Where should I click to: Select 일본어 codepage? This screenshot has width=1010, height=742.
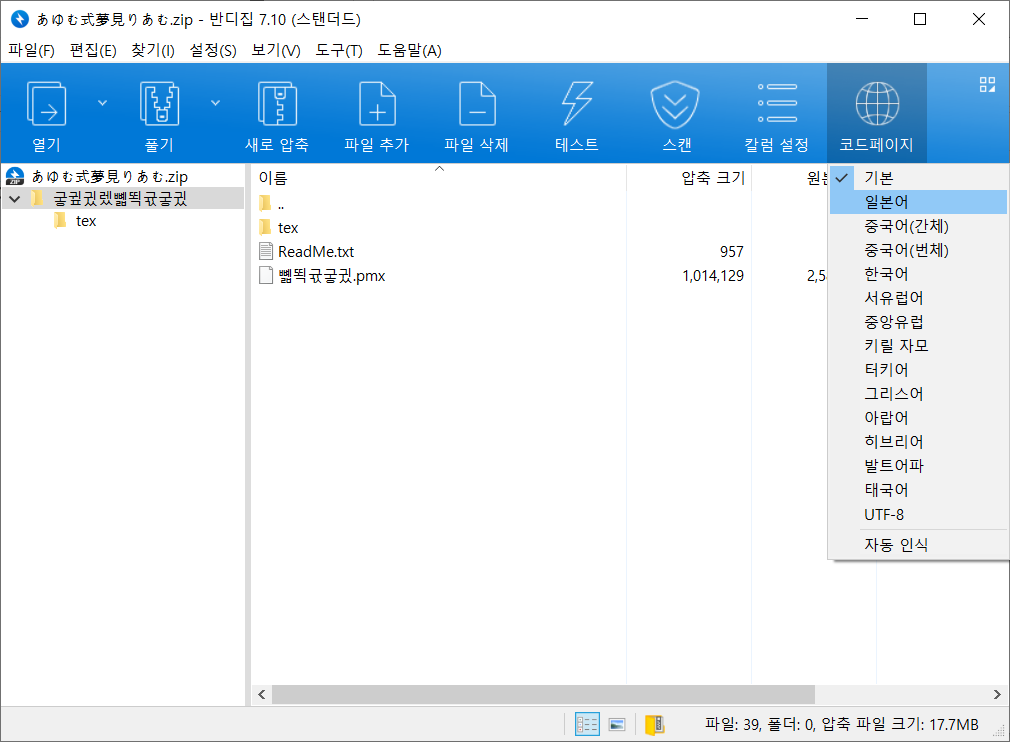tap(918, 202)
